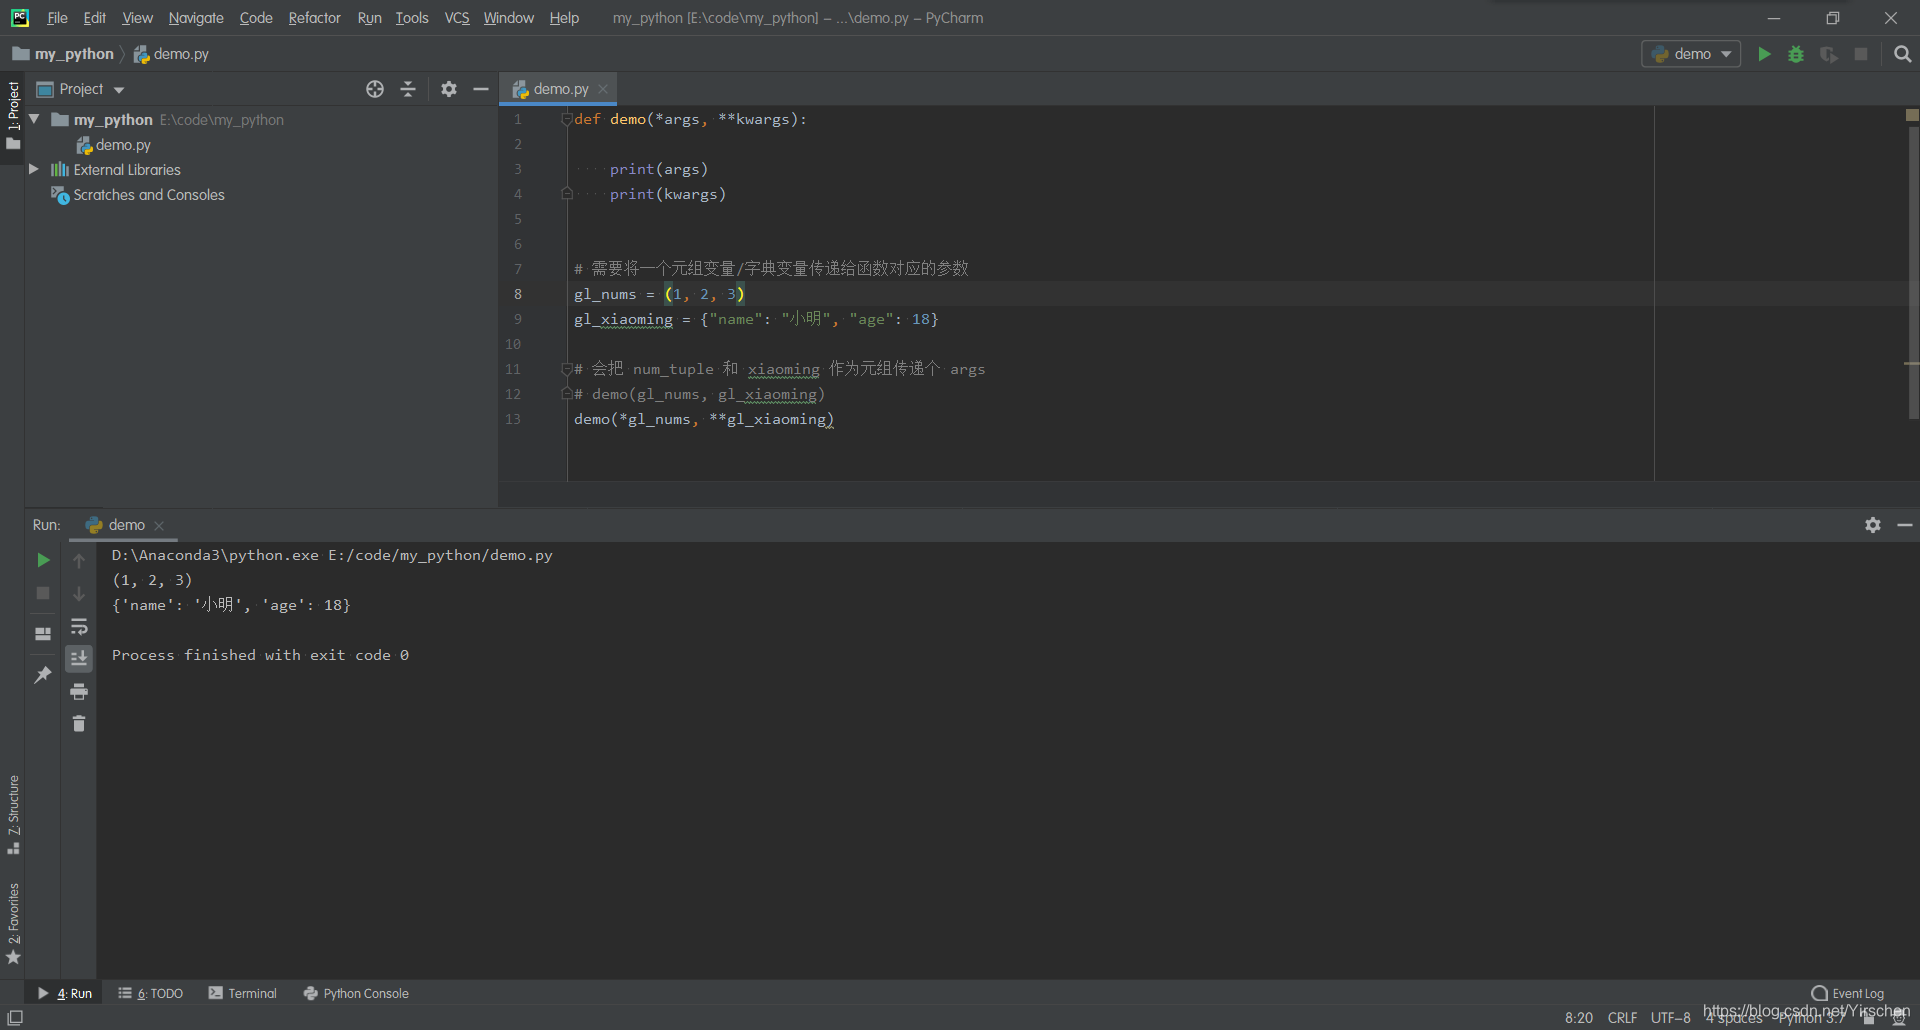The image size is (1920, 1030).
Task: Print the Run console output
Action: tap(79, 691)
